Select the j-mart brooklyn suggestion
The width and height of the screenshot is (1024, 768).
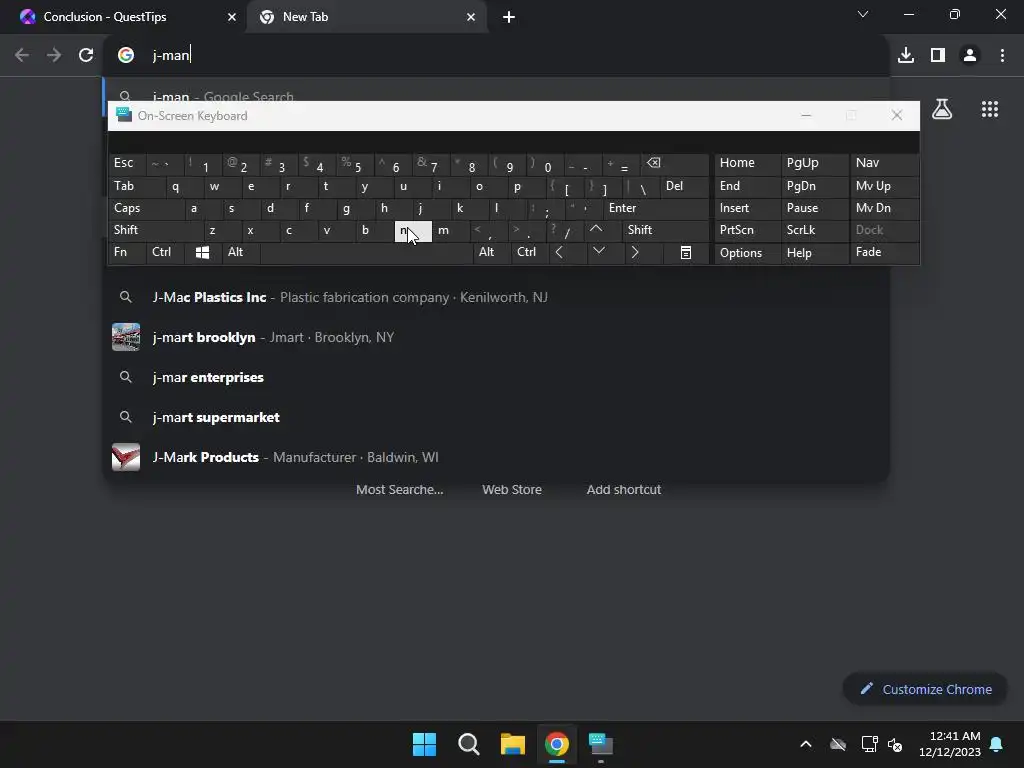click(496, 337)
